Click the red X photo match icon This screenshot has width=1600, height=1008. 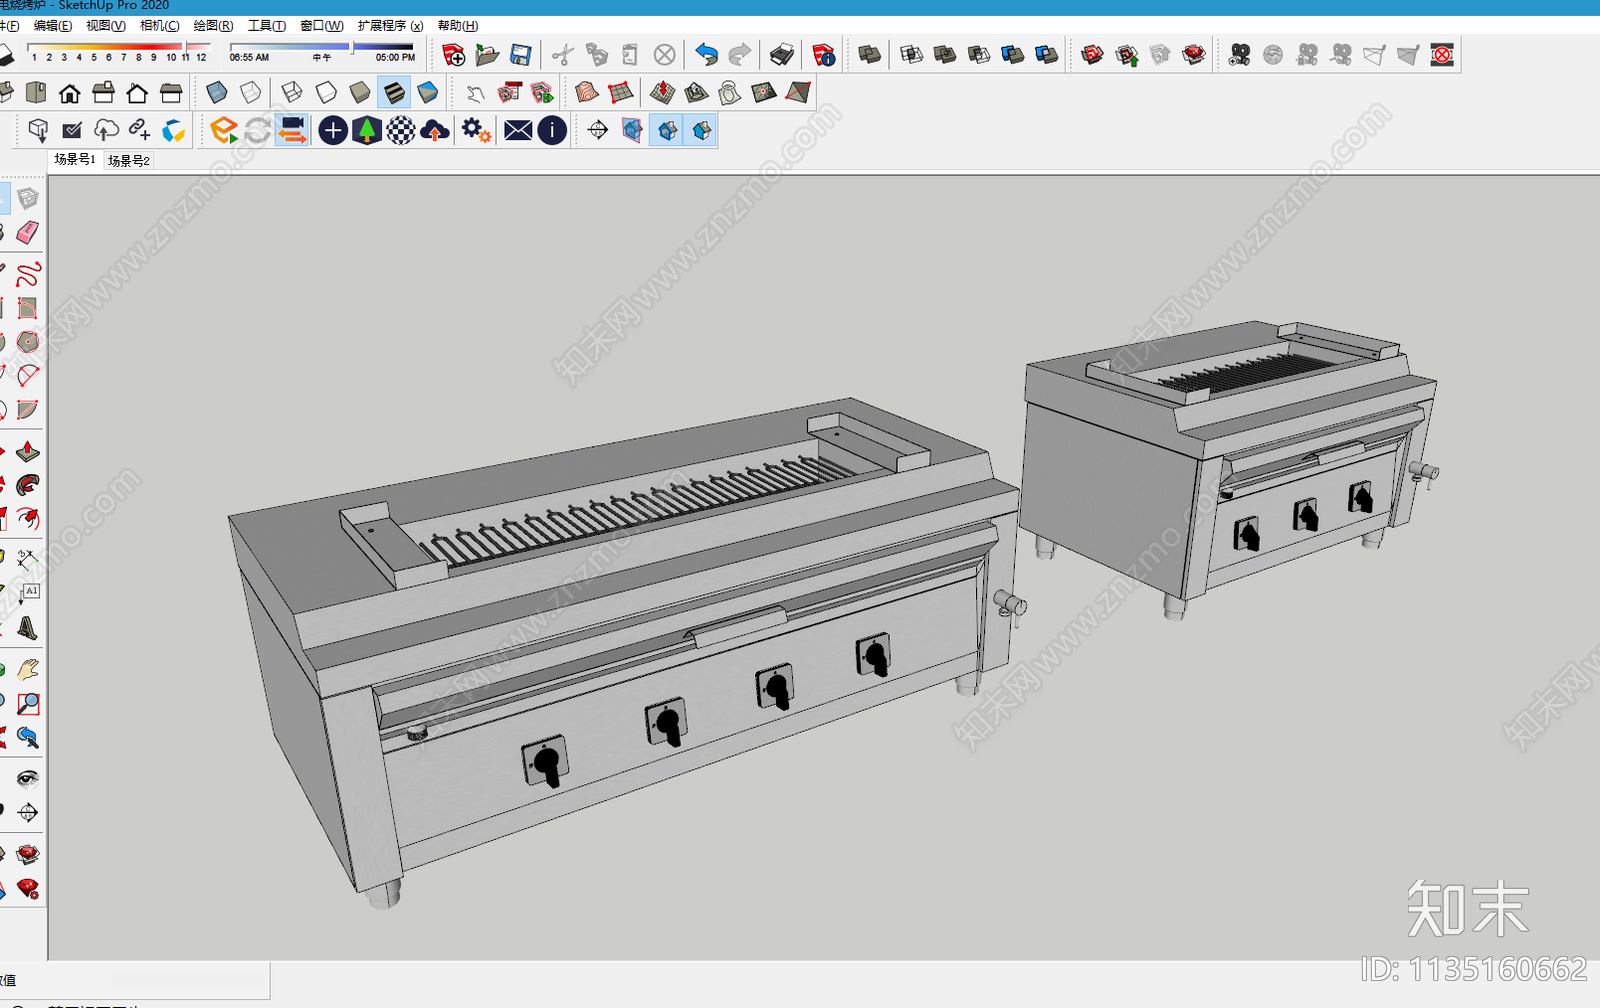(1442, 55)
